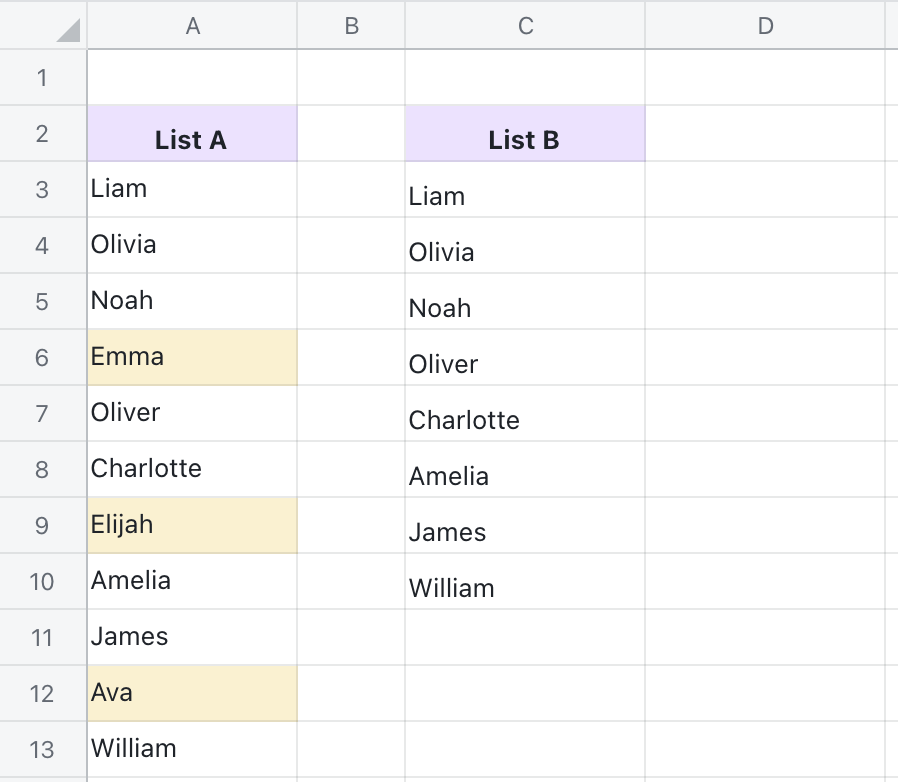Select column A by clicking its header
The width and height of the screenshot is (898, 782).
[x=192, y=25]
